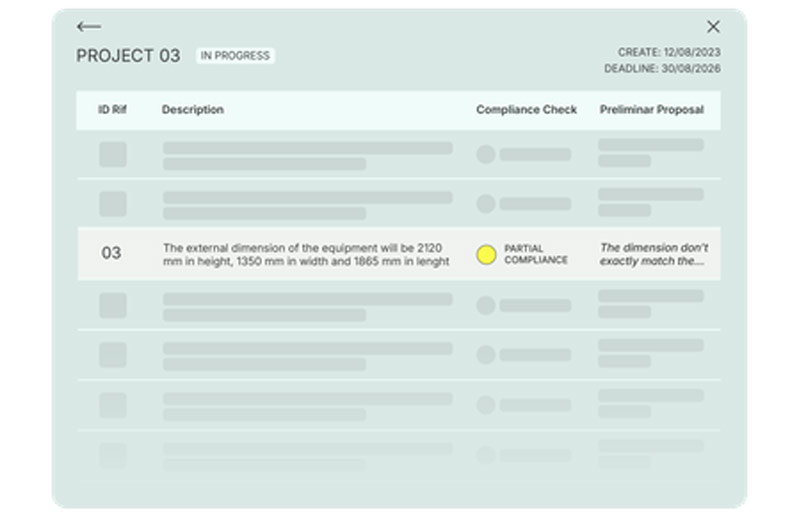The image size is (799, 517).
Task: Open the truncated "The dimension don't exactly match" proposal
Action: 654,254
